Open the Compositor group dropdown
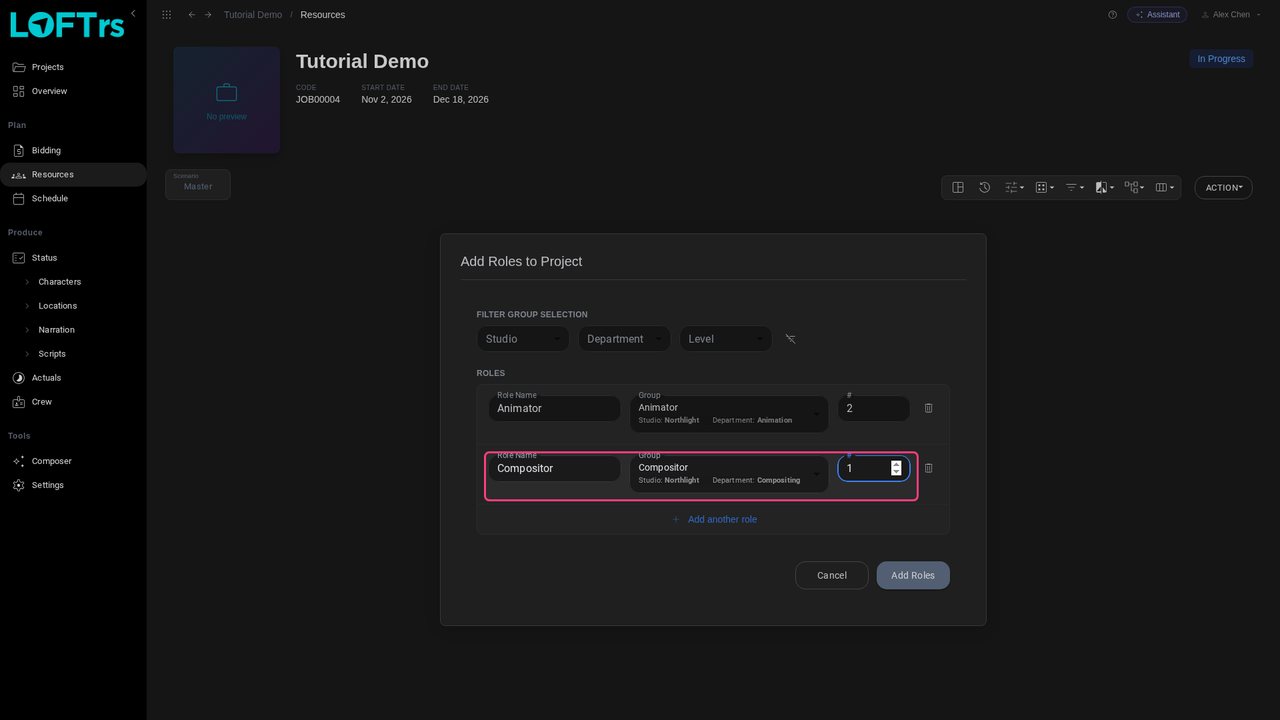The width and height of the screenshot is (1280, 720). (x=729, y=474)
